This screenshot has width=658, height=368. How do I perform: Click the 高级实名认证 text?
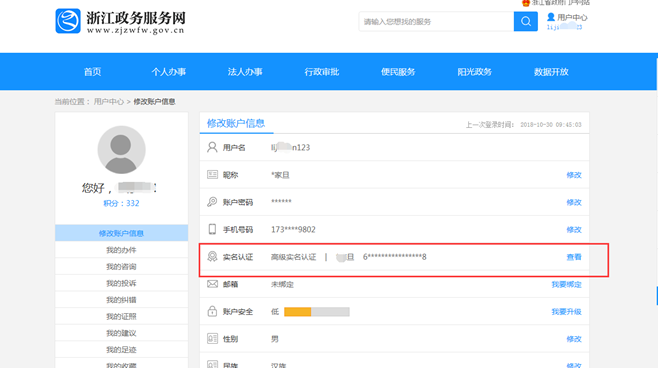(x=293, y=257)
